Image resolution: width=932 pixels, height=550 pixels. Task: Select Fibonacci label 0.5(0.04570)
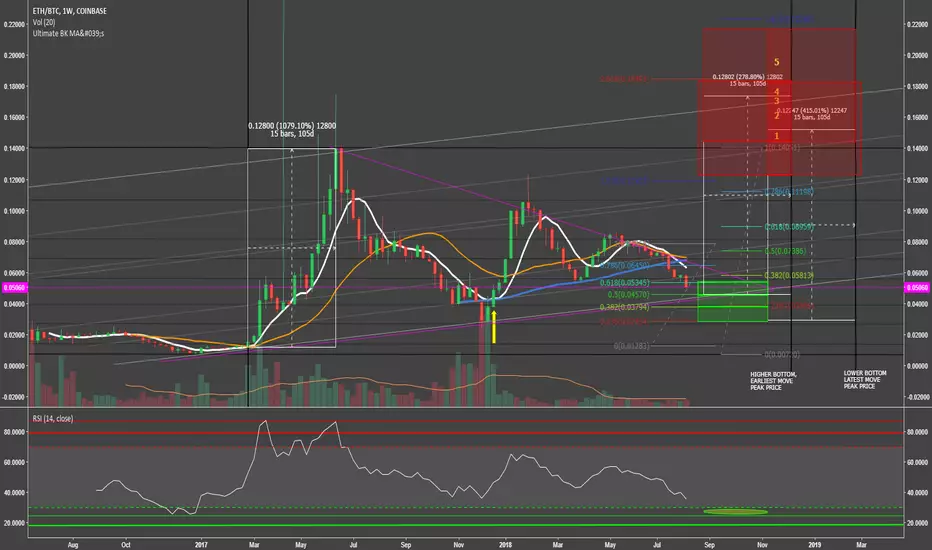point(628,295)
